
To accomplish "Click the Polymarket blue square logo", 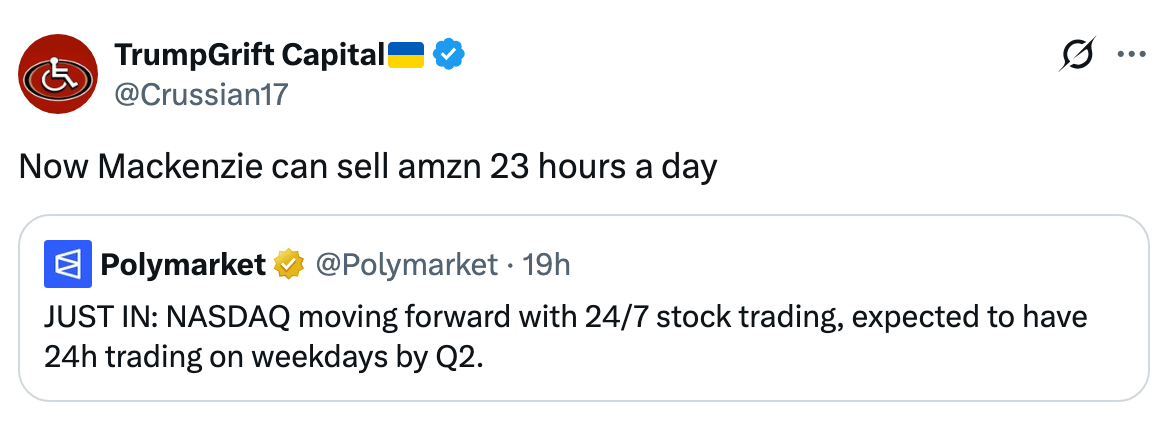I will click(68, 264).
